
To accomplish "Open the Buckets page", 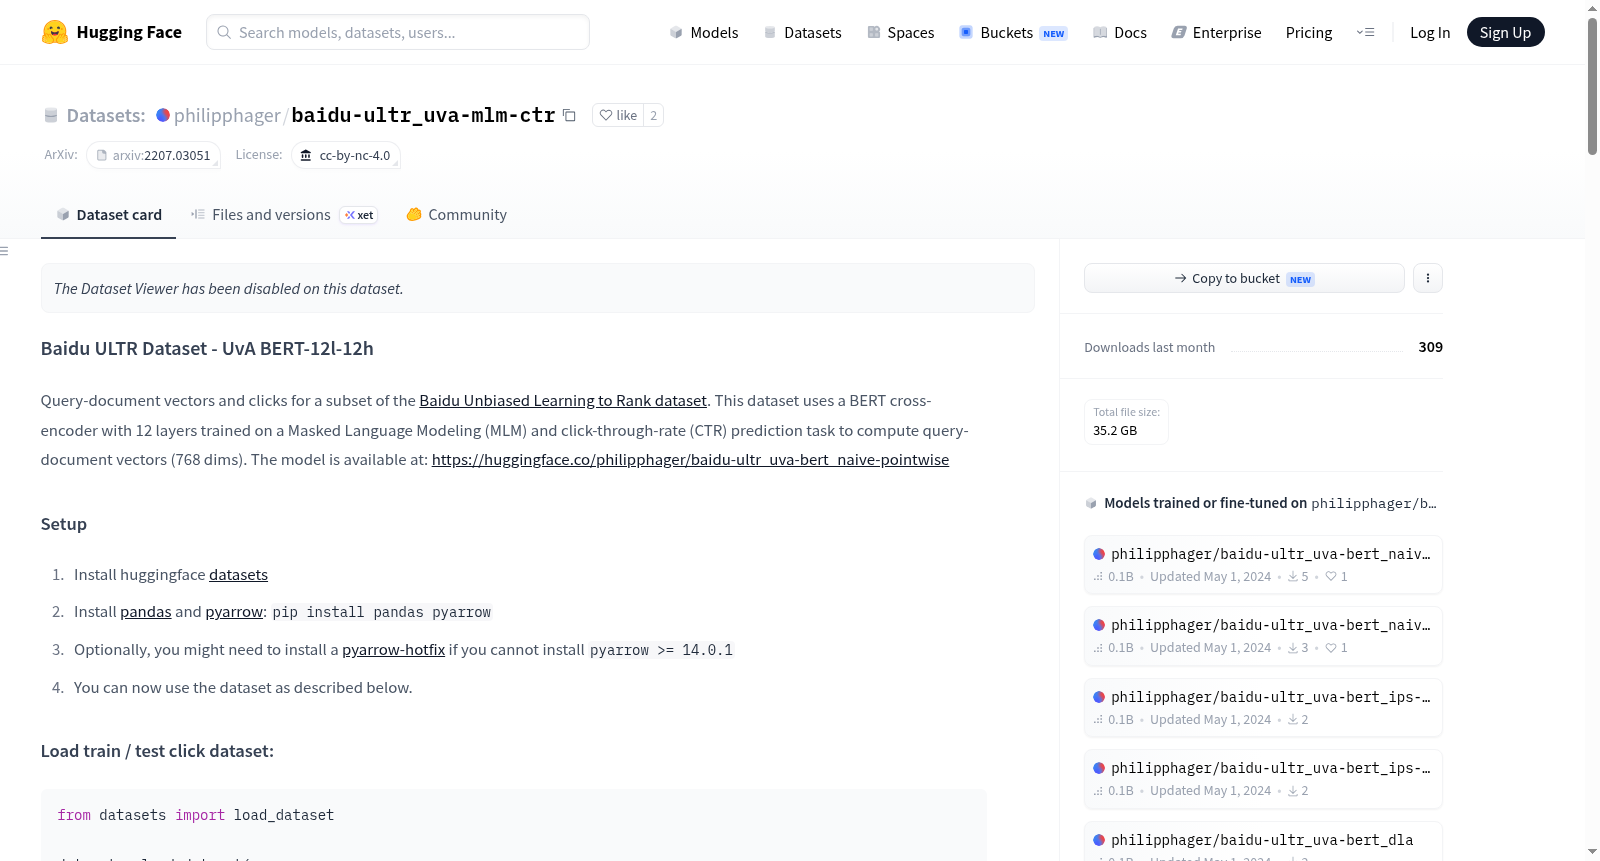I will pyautogui.click(x=1013, y=32).
